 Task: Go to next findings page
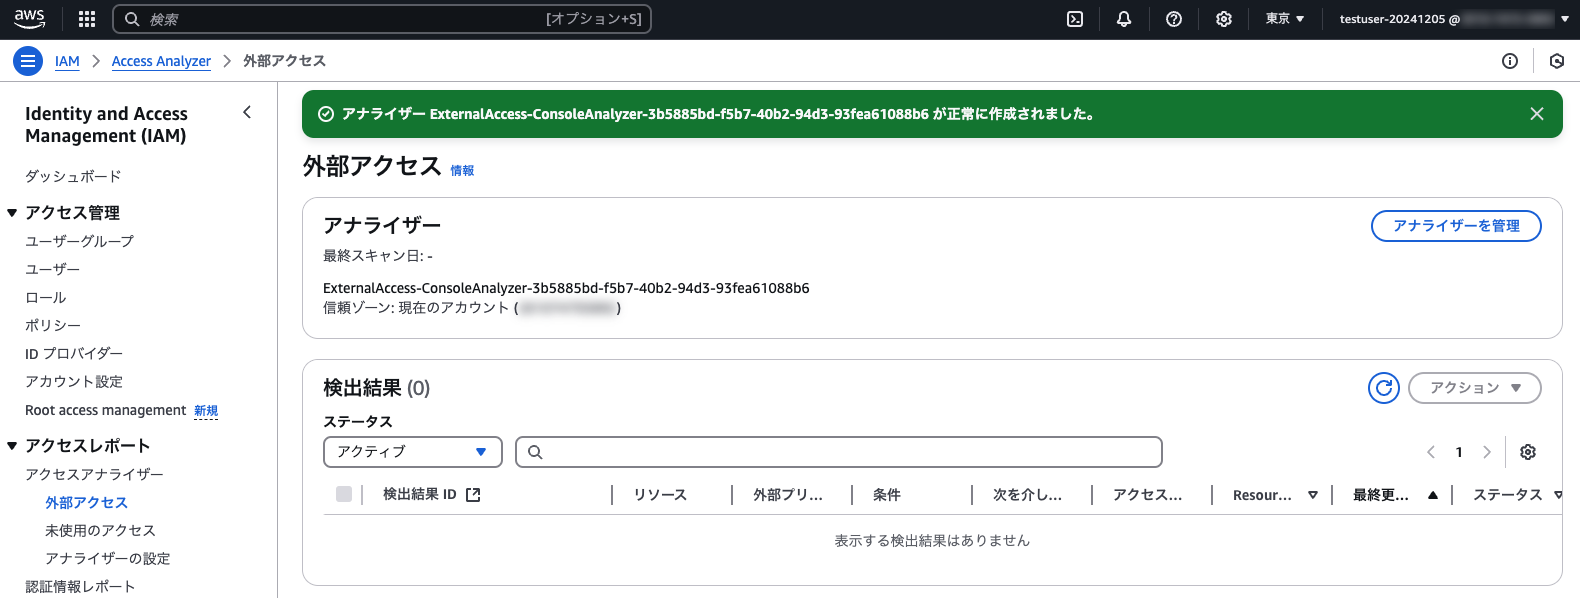click(1487, 452)
